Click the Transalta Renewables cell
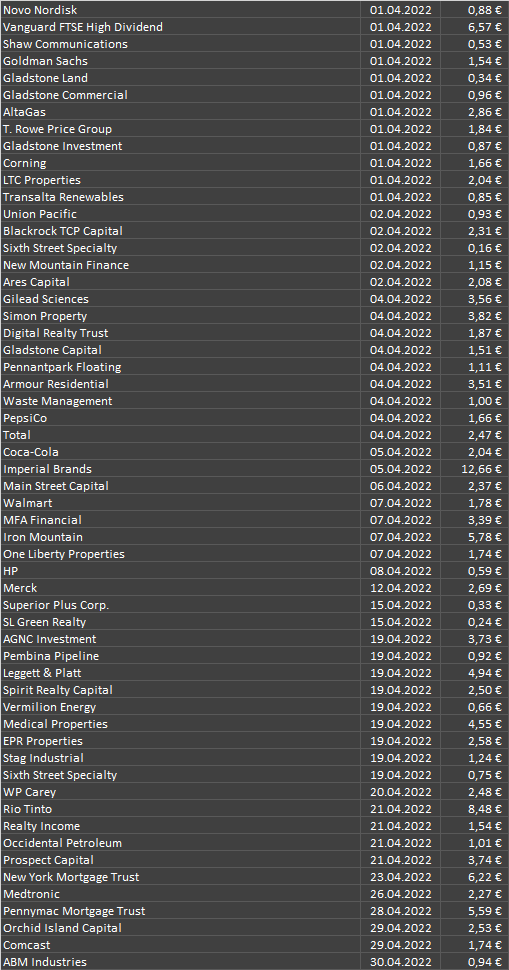Viewport: 509px width, 970px height. pos(181,197)
